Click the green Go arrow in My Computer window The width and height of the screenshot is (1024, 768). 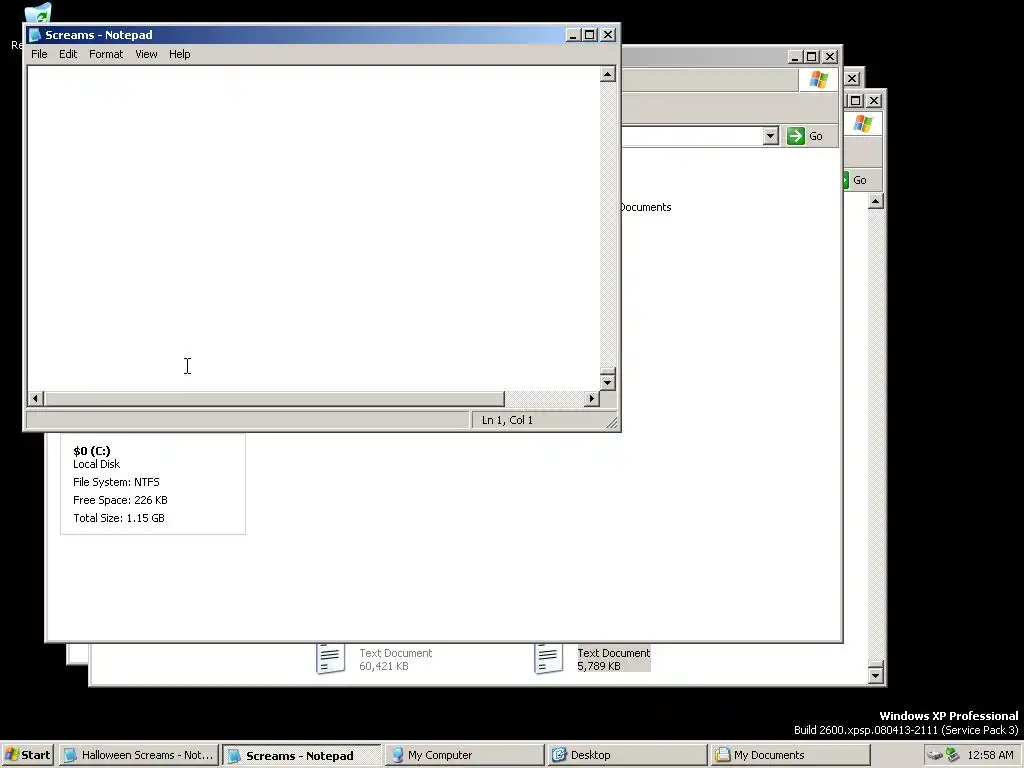(x=795, y=136)
